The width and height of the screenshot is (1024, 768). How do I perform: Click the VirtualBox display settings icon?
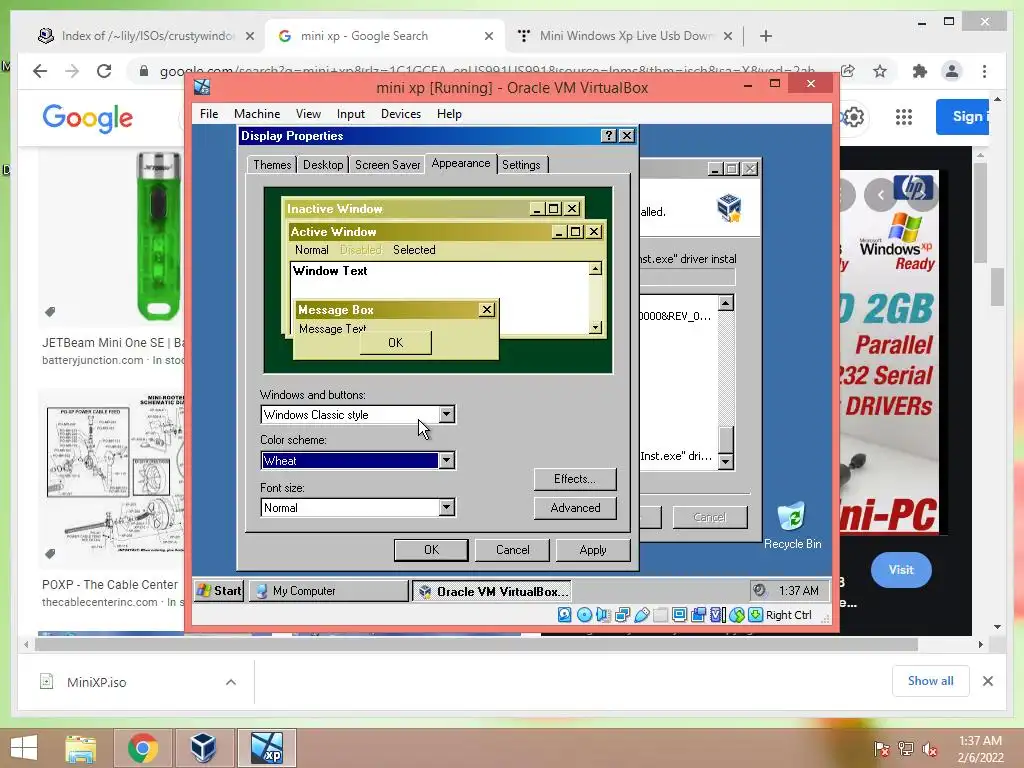coord(679,615)
